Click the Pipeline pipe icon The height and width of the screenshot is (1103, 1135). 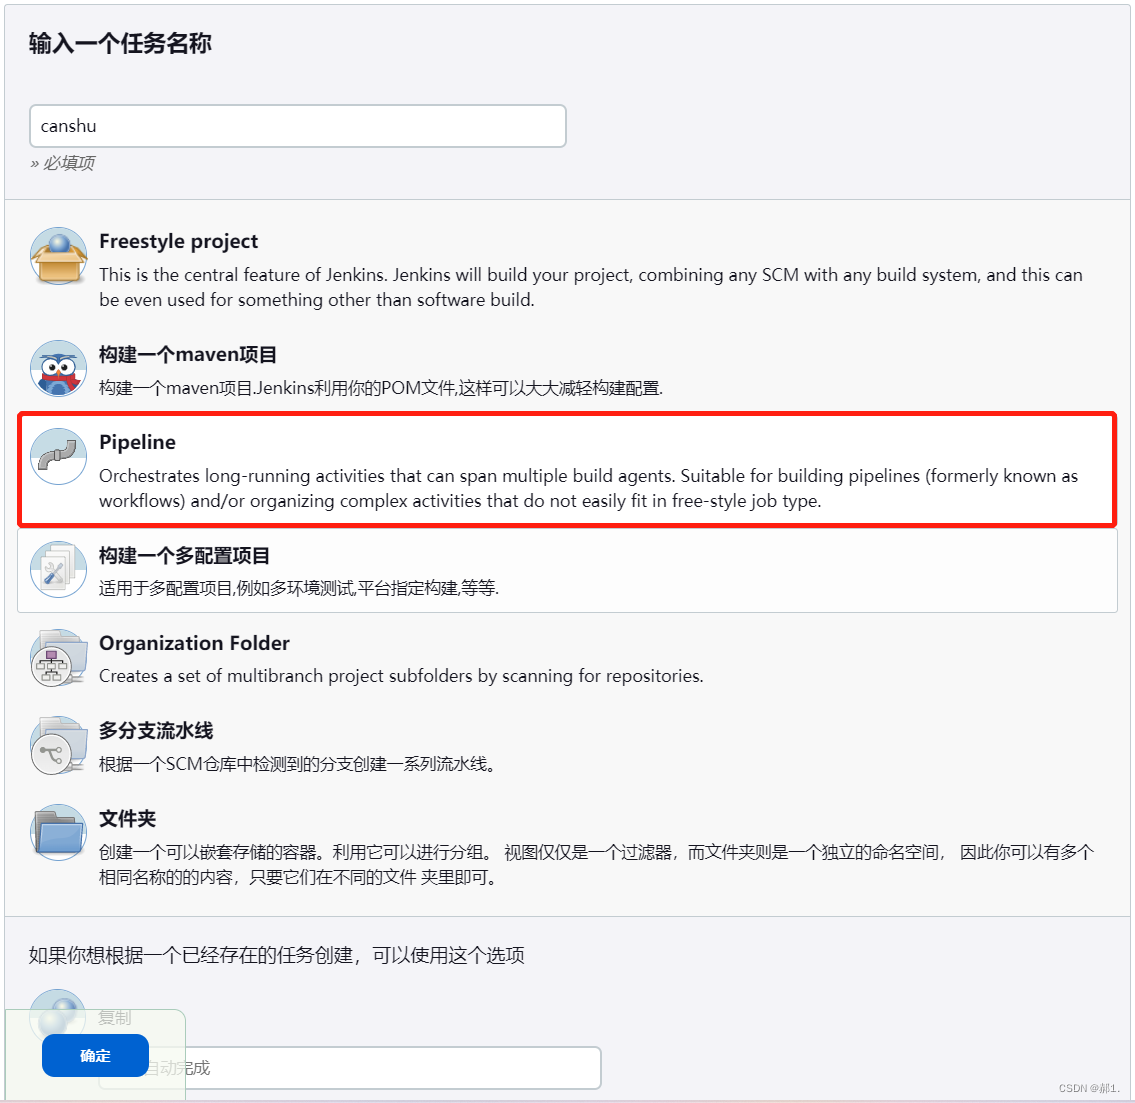pyautogui.click(x=59, y=456)
